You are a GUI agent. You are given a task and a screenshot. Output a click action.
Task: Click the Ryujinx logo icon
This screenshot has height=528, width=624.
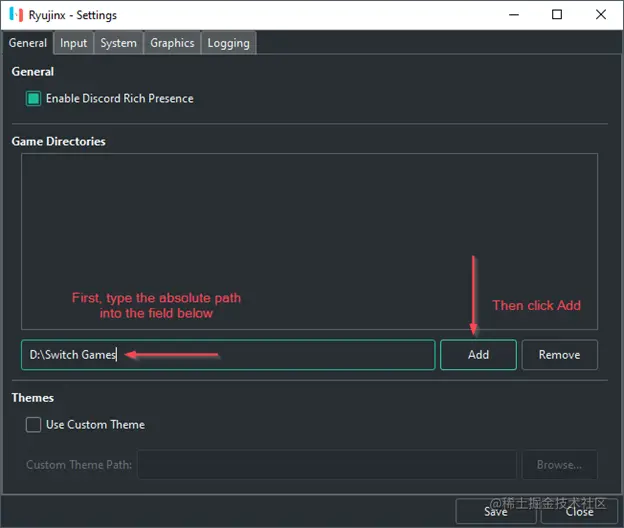pos(16,15)
